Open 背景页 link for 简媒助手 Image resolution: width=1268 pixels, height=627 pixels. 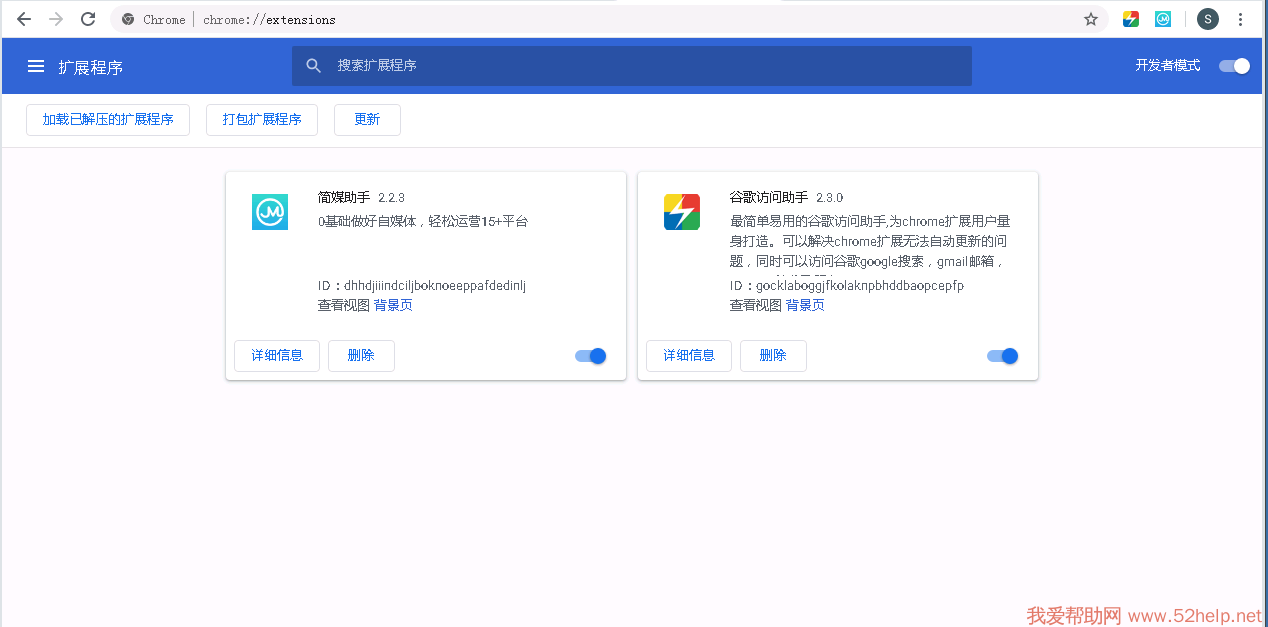point(393,305)
